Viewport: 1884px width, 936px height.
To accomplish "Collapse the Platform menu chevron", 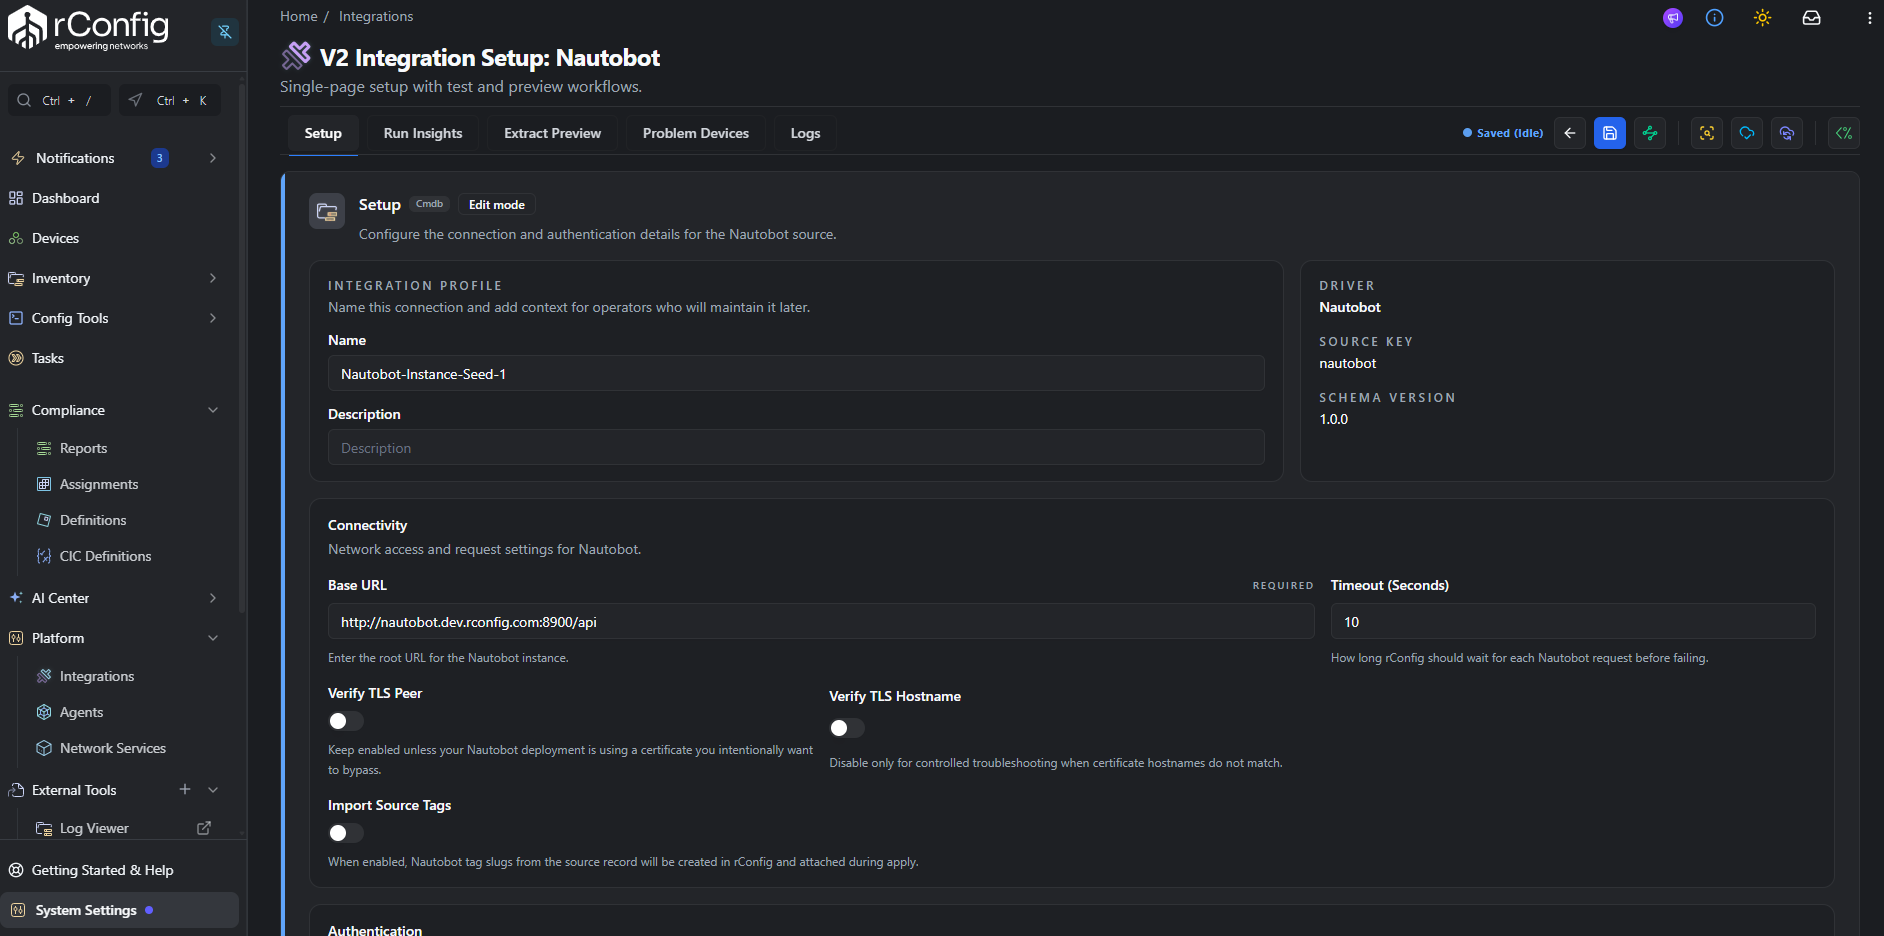I will click(213, 638).
